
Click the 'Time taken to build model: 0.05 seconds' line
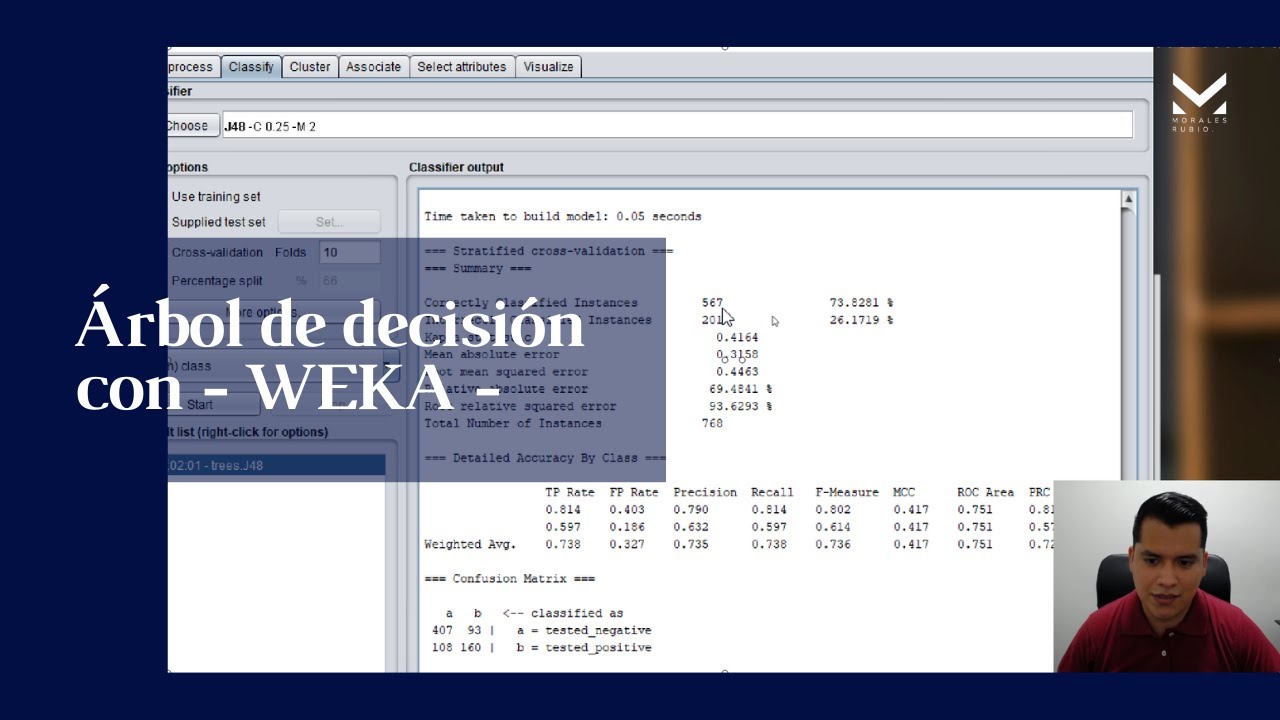563,216
